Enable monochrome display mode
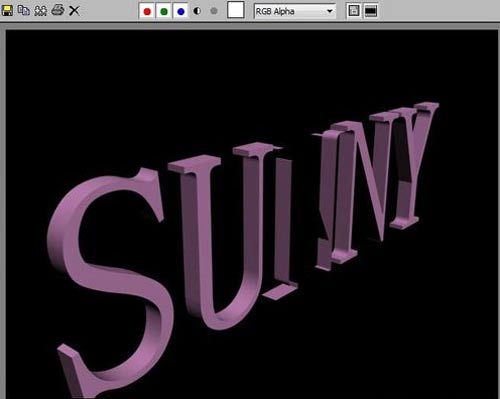The width and height of the screenshot is (500, 399). click(x=214, y=11)
